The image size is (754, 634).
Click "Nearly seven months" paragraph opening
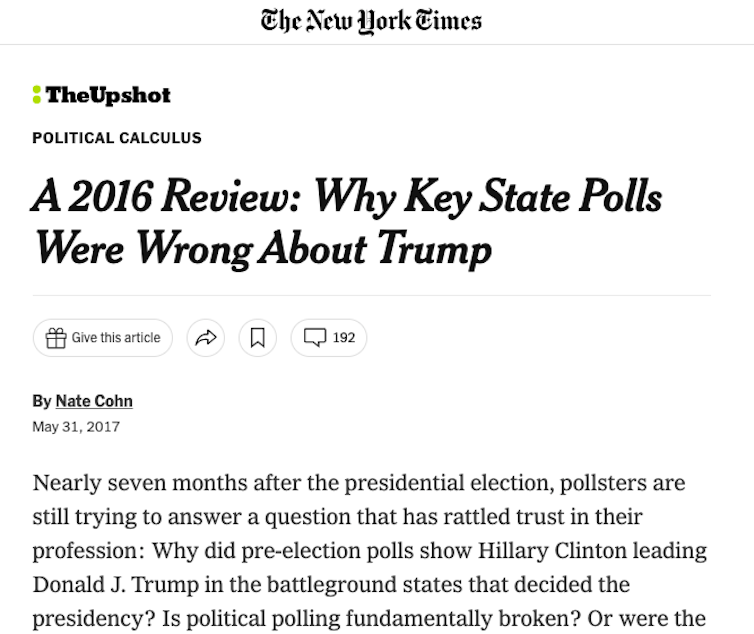click(x=128, y=483)
